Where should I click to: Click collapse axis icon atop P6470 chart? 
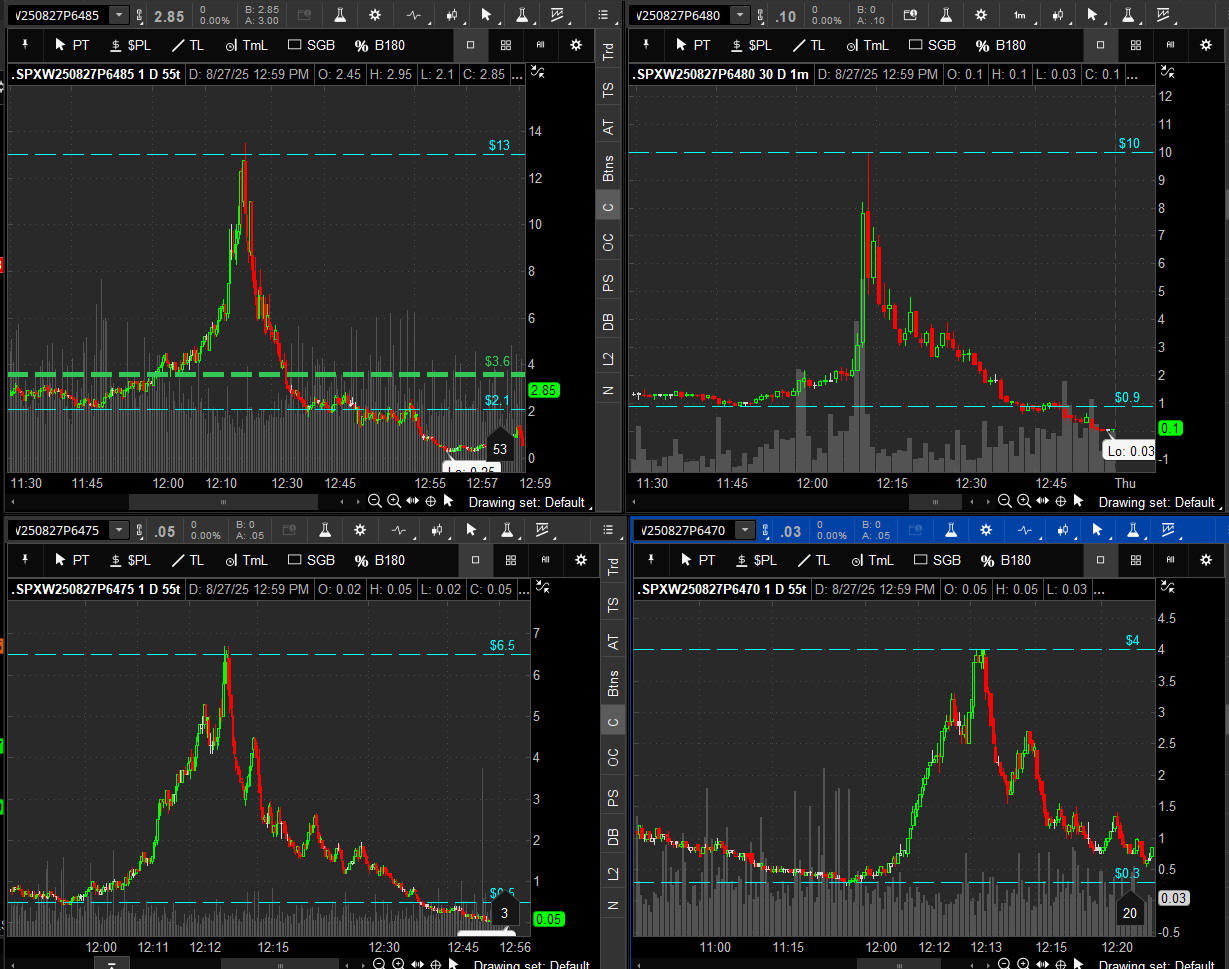click(x=1170, y=587)
